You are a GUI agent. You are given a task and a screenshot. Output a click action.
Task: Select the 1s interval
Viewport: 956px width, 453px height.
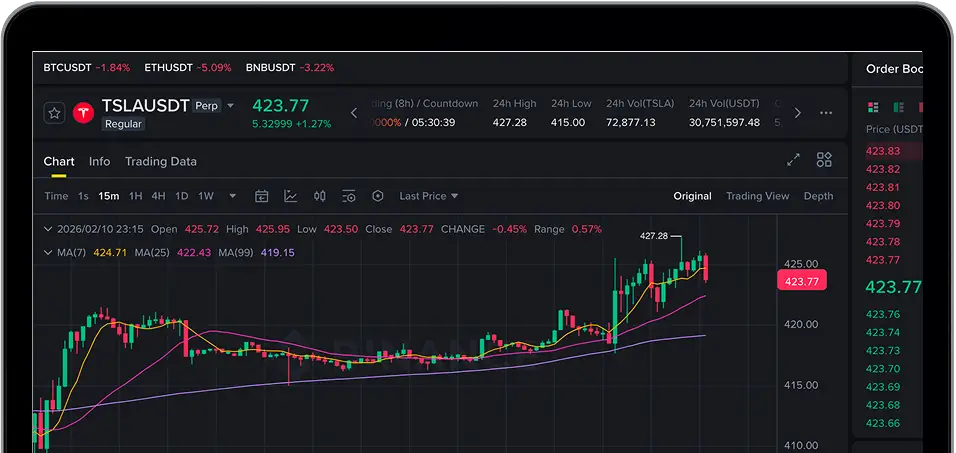pos(84,196)
